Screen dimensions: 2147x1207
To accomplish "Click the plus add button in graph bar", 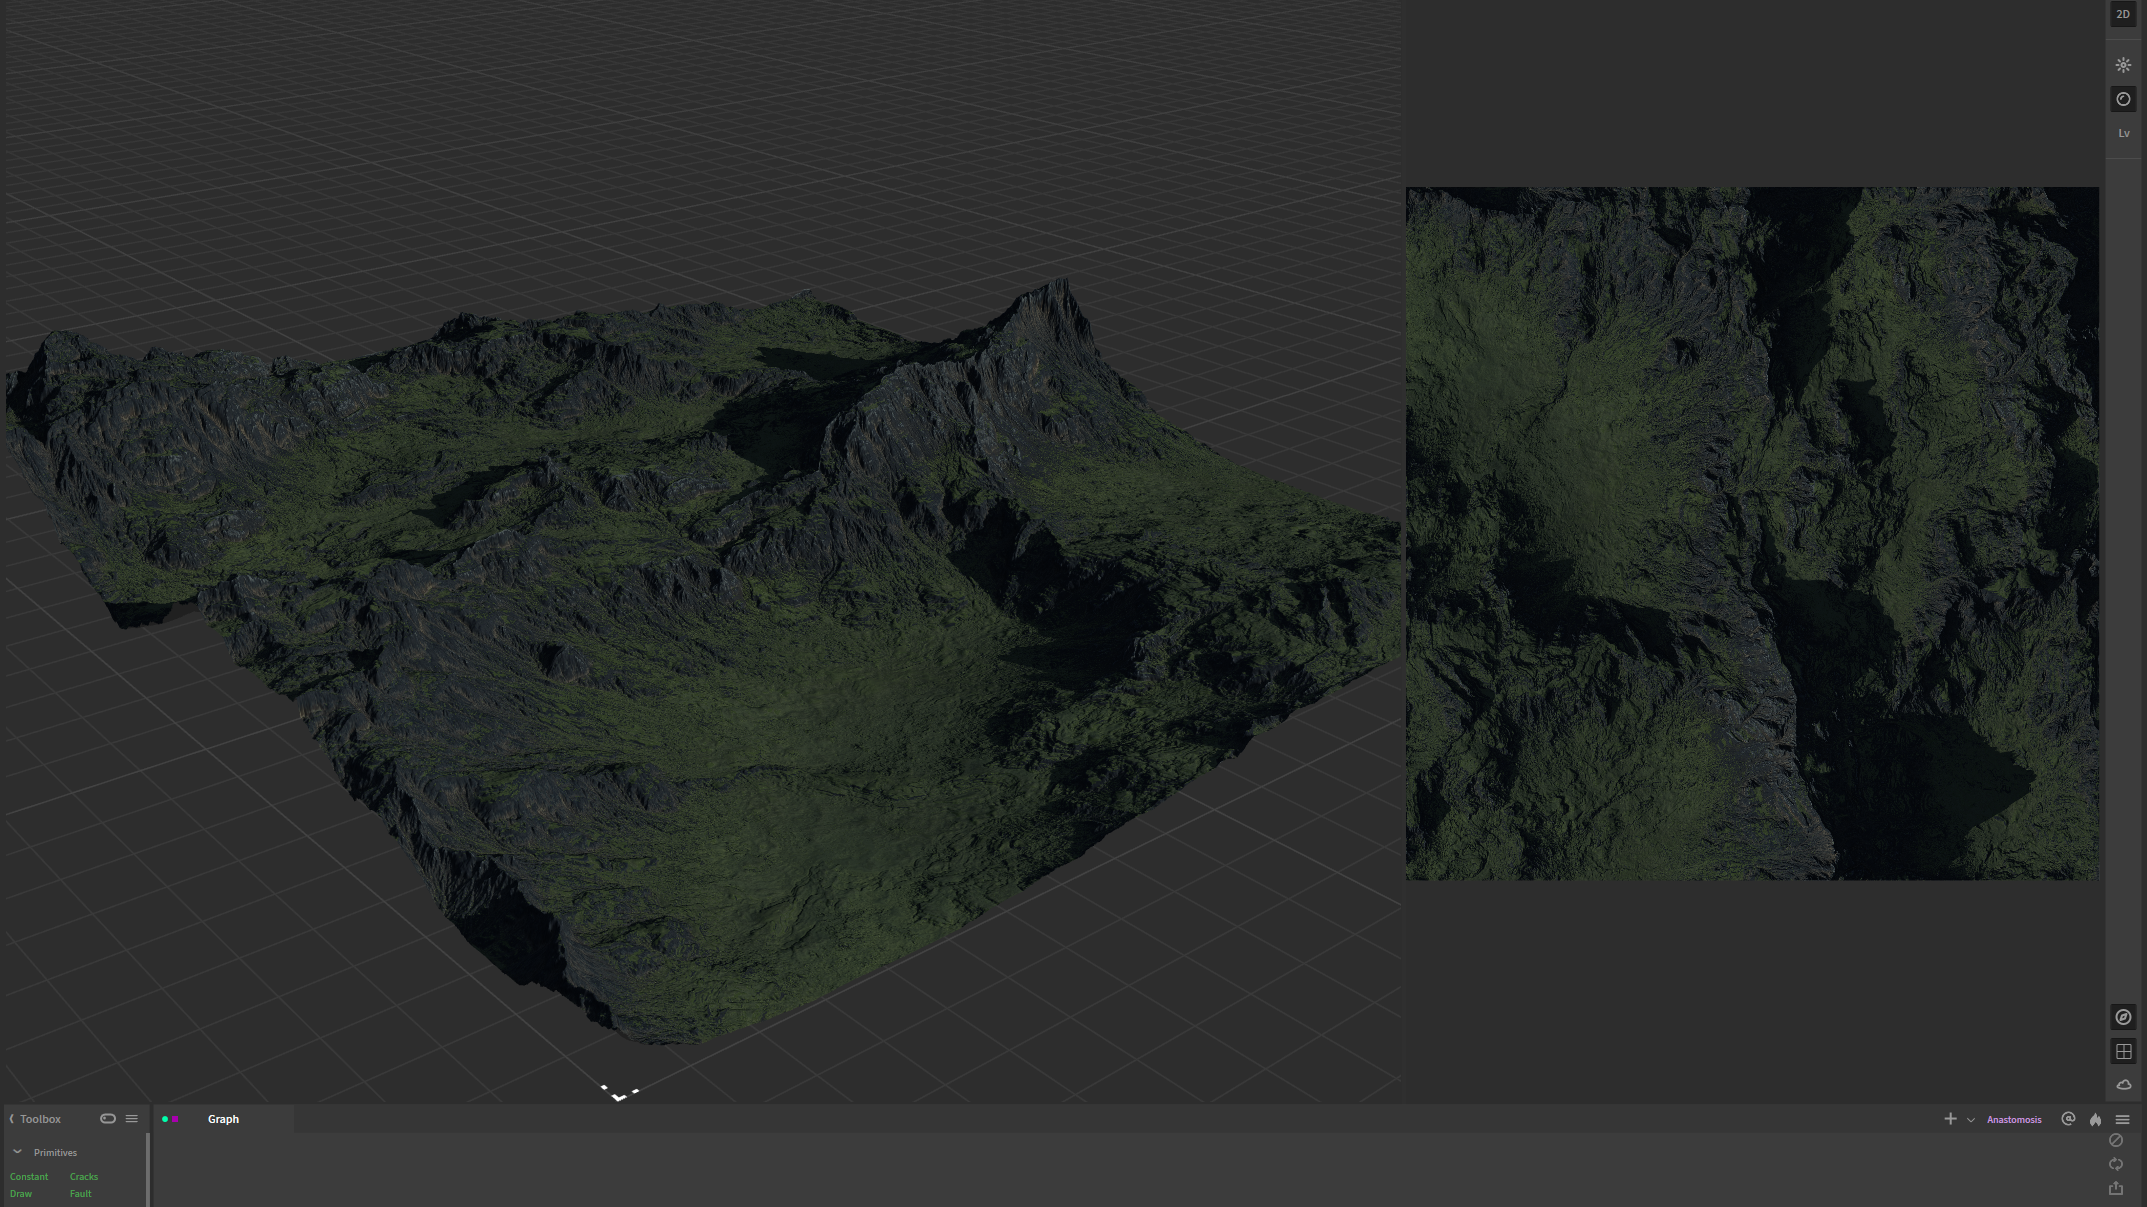I will (x=1950, y=1119).
